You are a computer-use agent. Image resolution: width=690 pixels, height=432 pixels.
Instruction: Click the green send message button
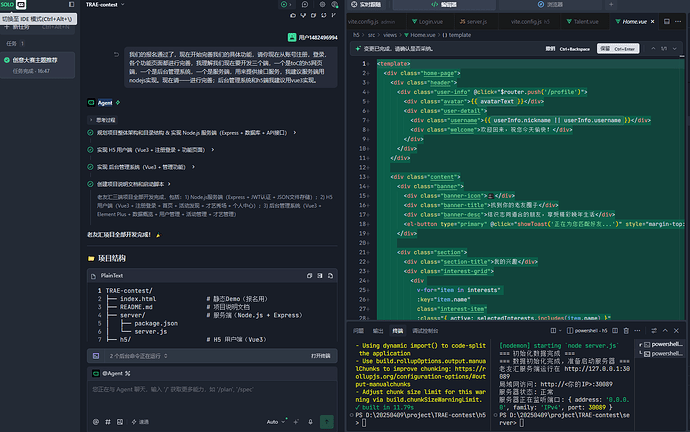coord(327,422)
